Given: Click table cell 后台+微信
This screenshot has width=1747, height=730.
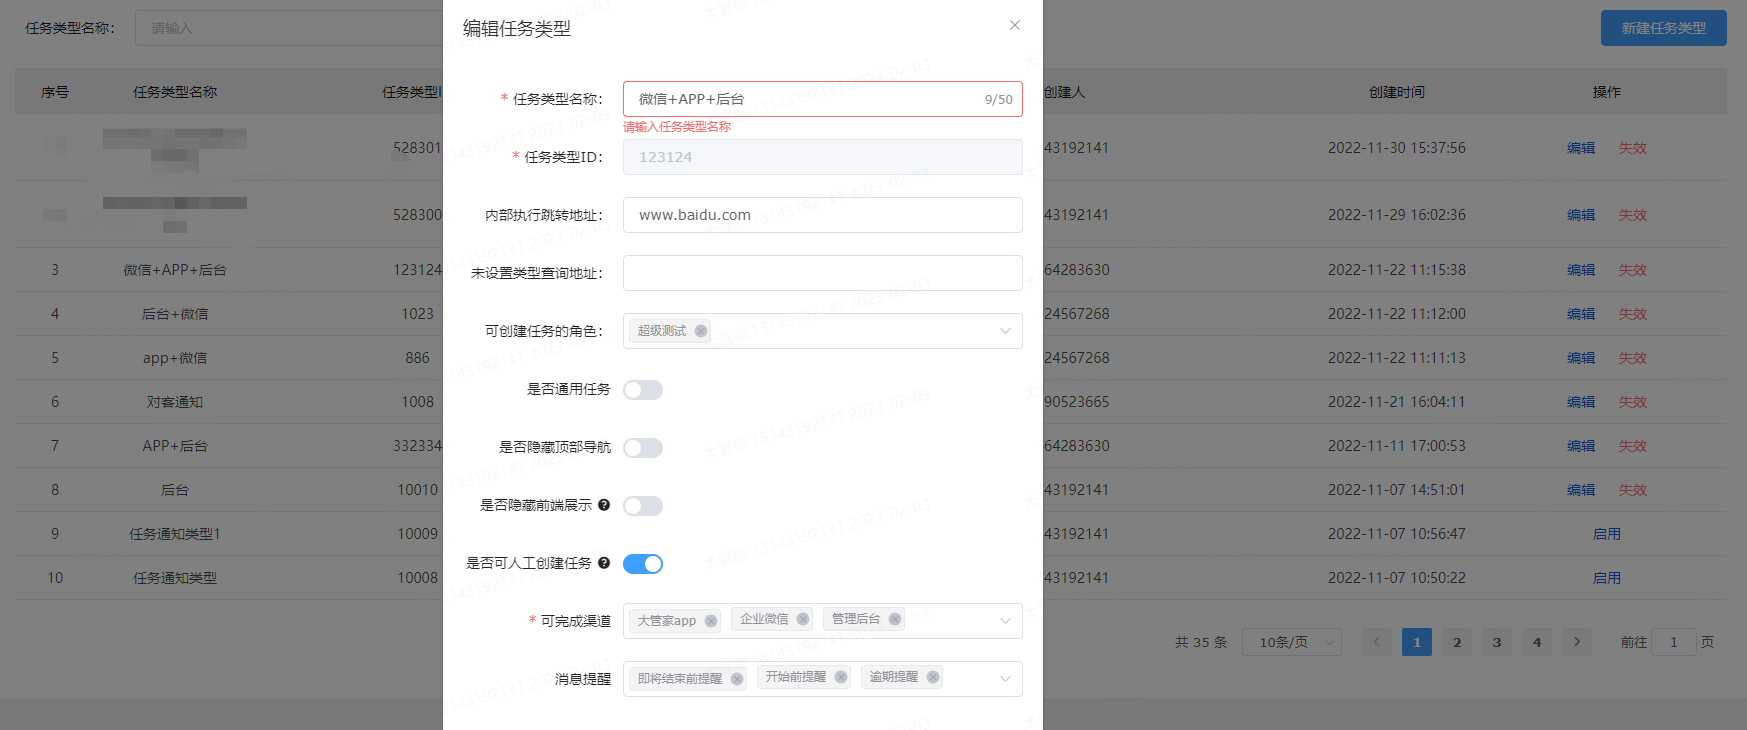Looking at the screenshot, I should (x=175, y=314).
